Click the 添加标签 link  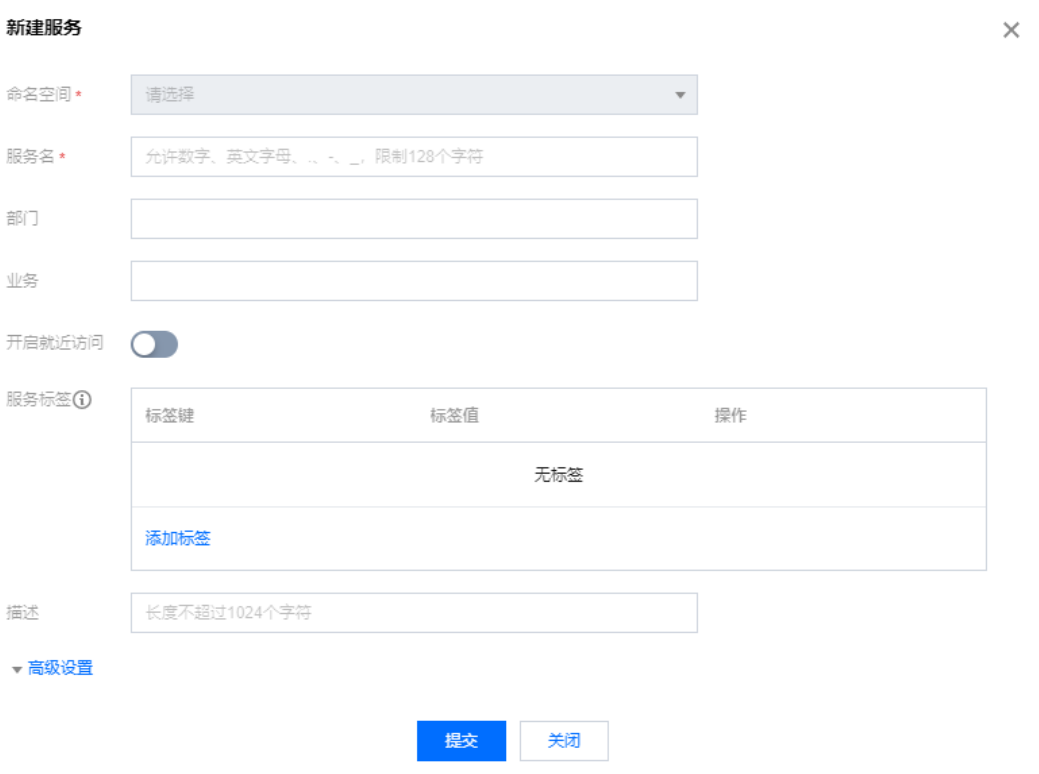pyautogui.click(x=178, y=538)
